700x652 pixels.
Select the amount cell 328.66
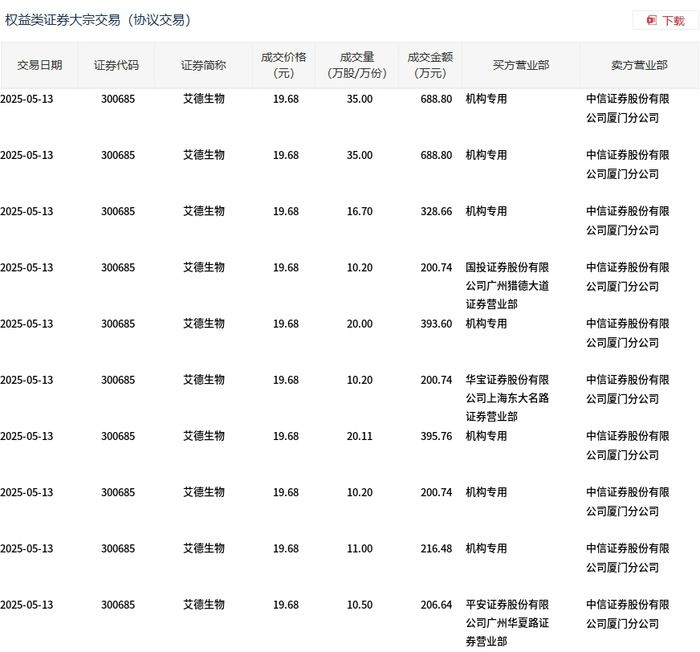[x=436, y=211]
